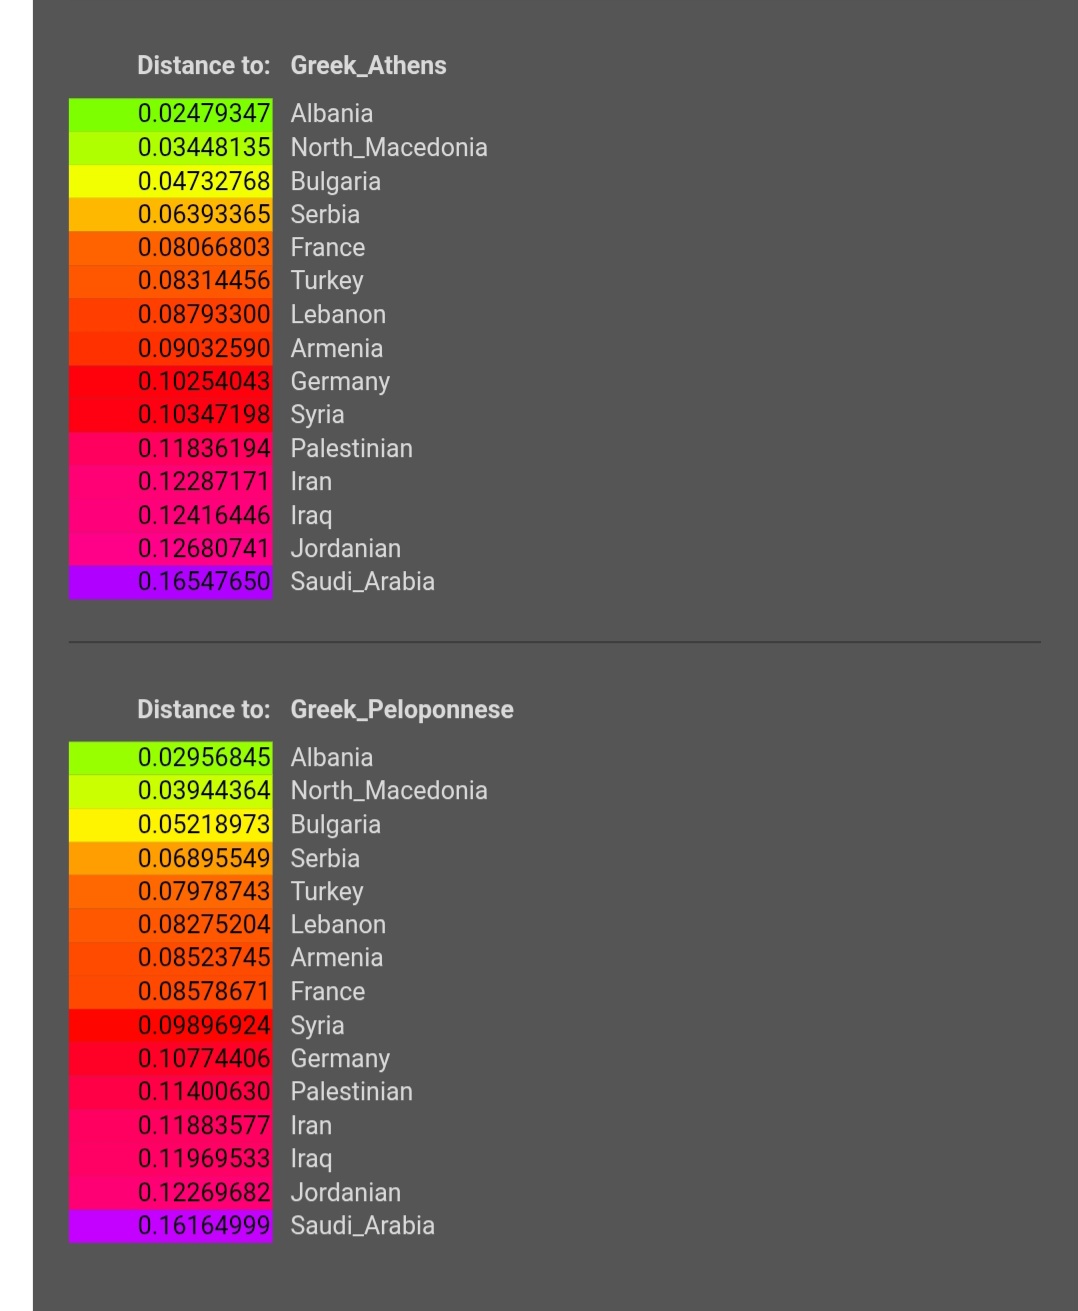This screenshot has height=1311, width=1078.
Task: Select Serbia label next to 0.06393365
Action: 325,215
